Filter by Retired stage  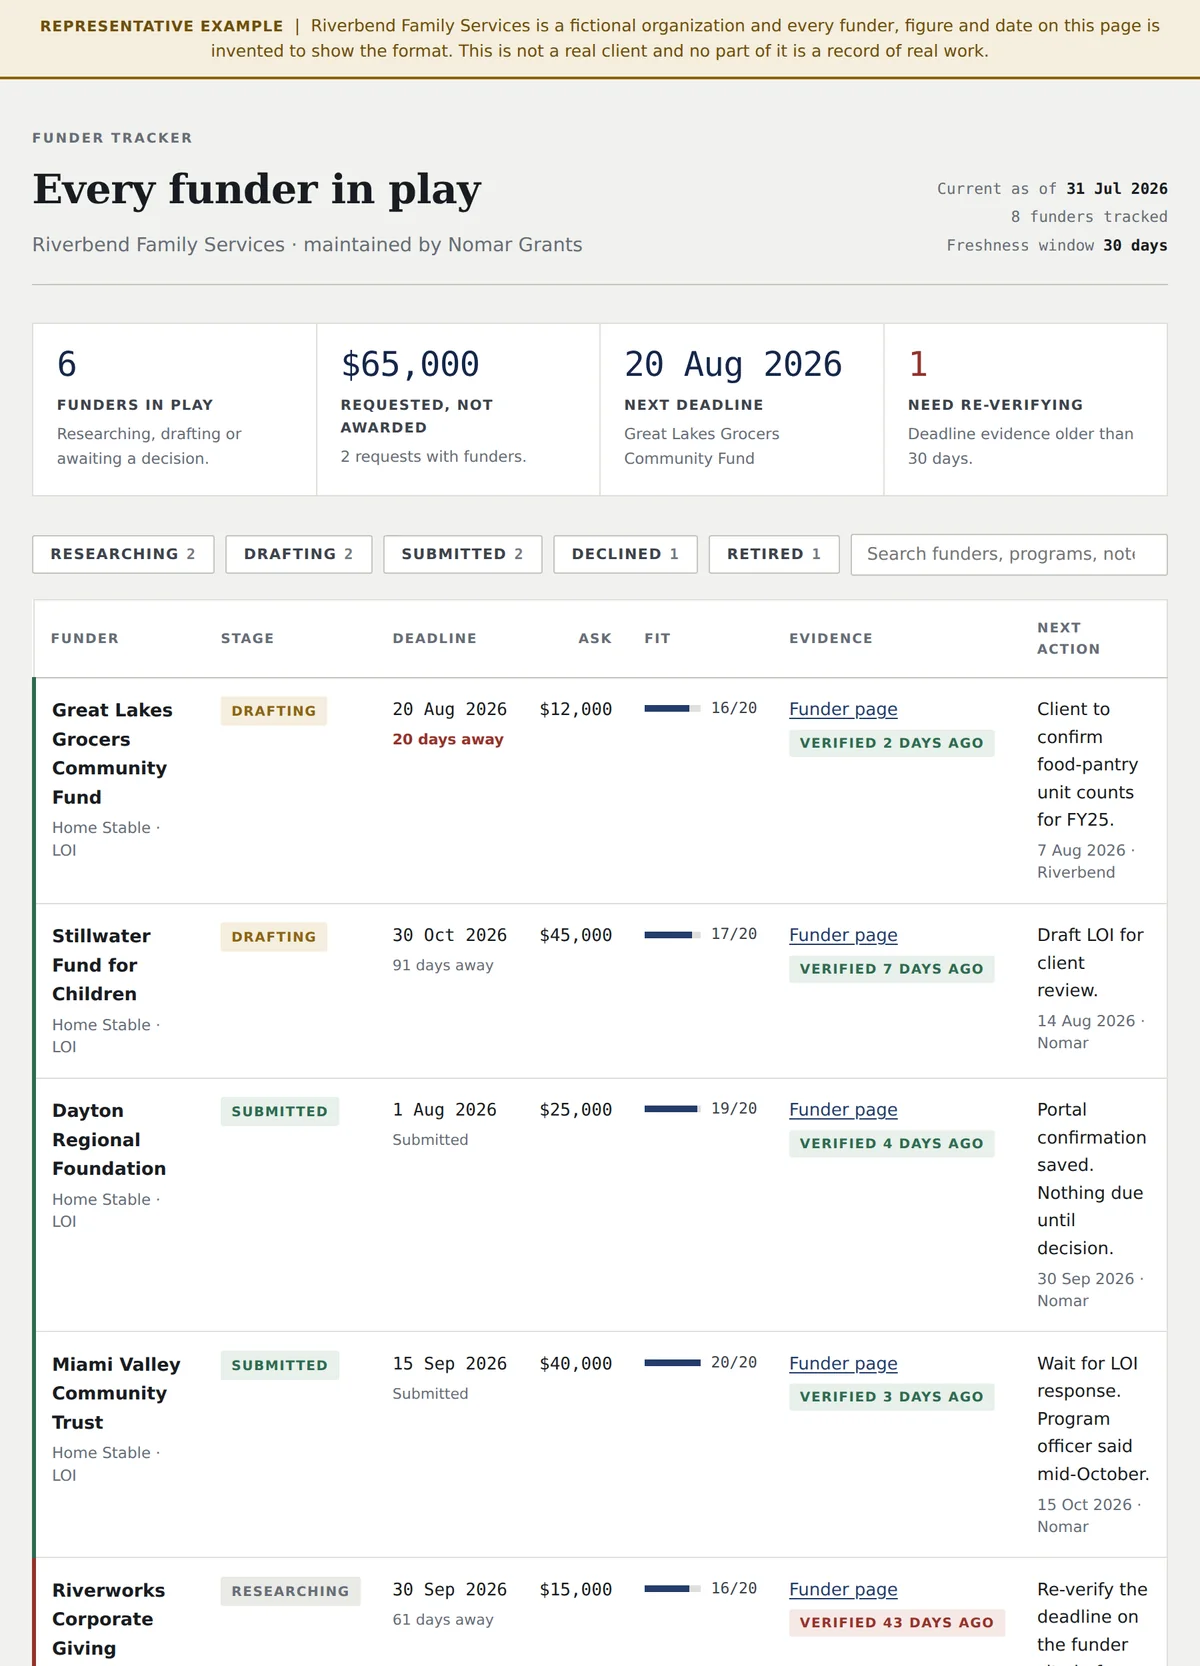tap(774, 554)
